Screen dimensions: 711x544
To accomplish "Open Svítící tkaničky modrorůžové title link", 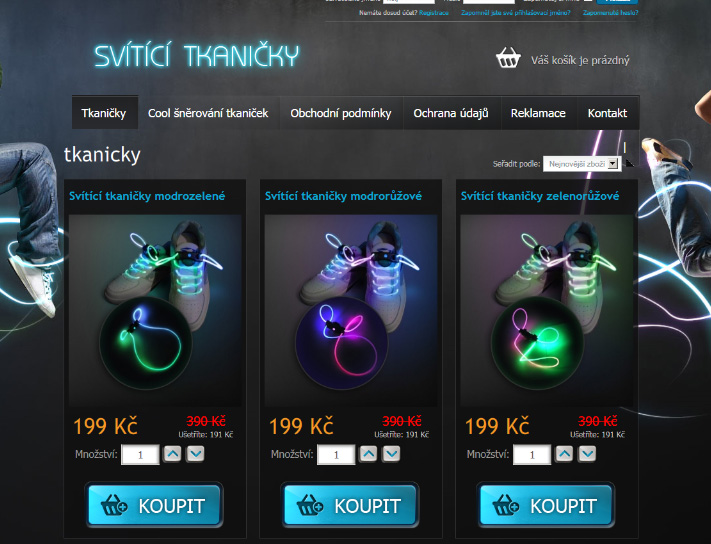I will (x=343, y=196).
